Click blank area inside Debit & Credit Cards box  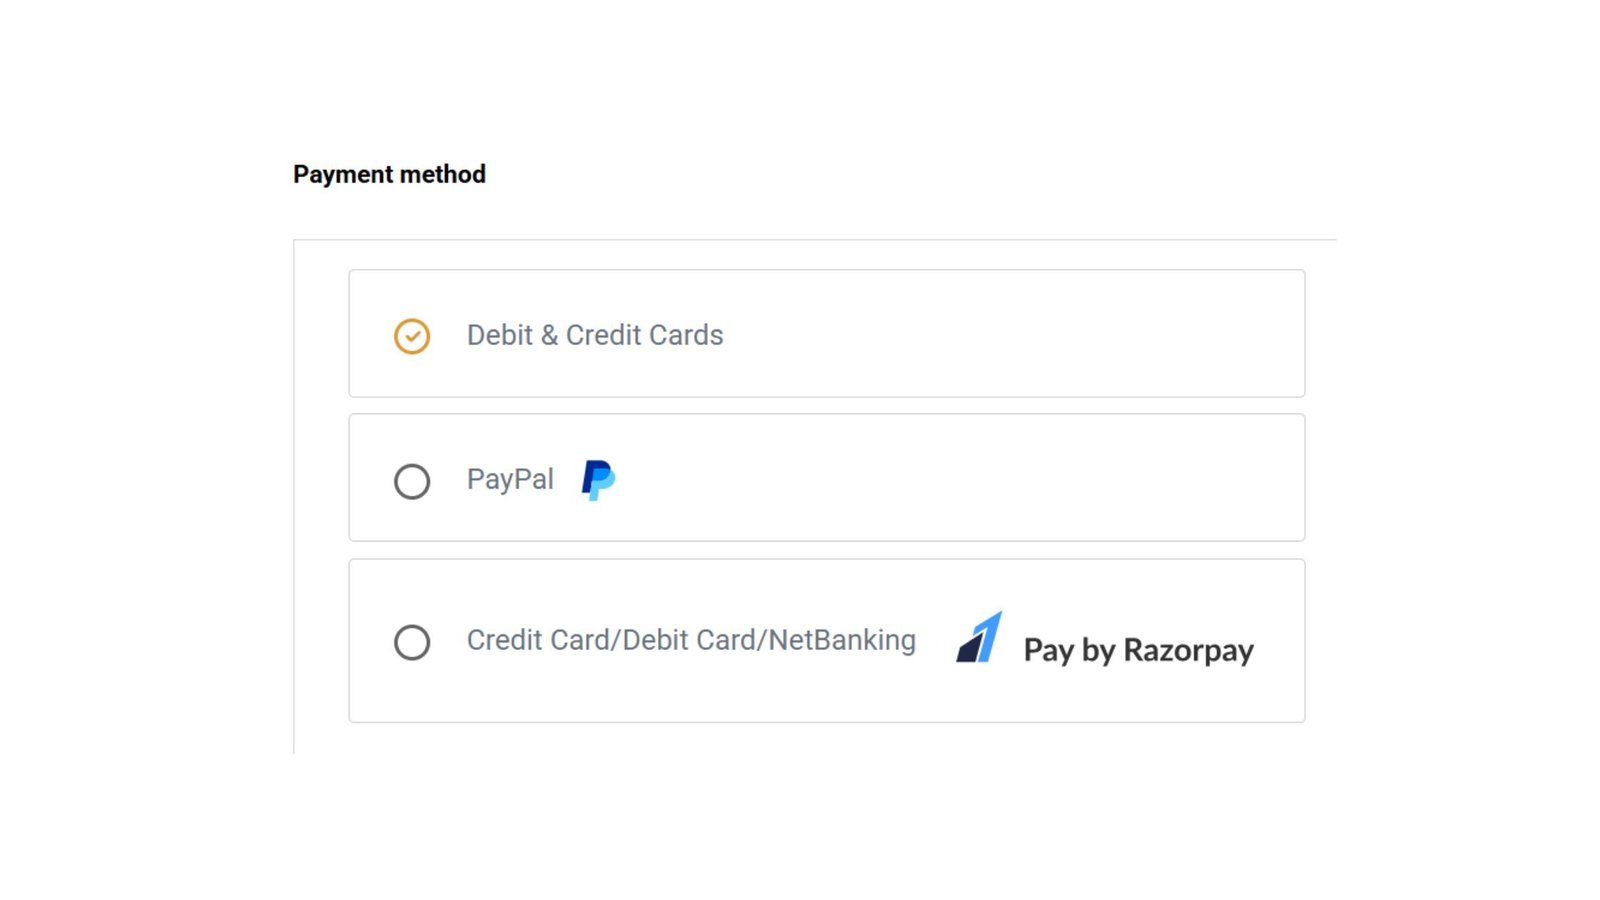(x=1000, y=334)
